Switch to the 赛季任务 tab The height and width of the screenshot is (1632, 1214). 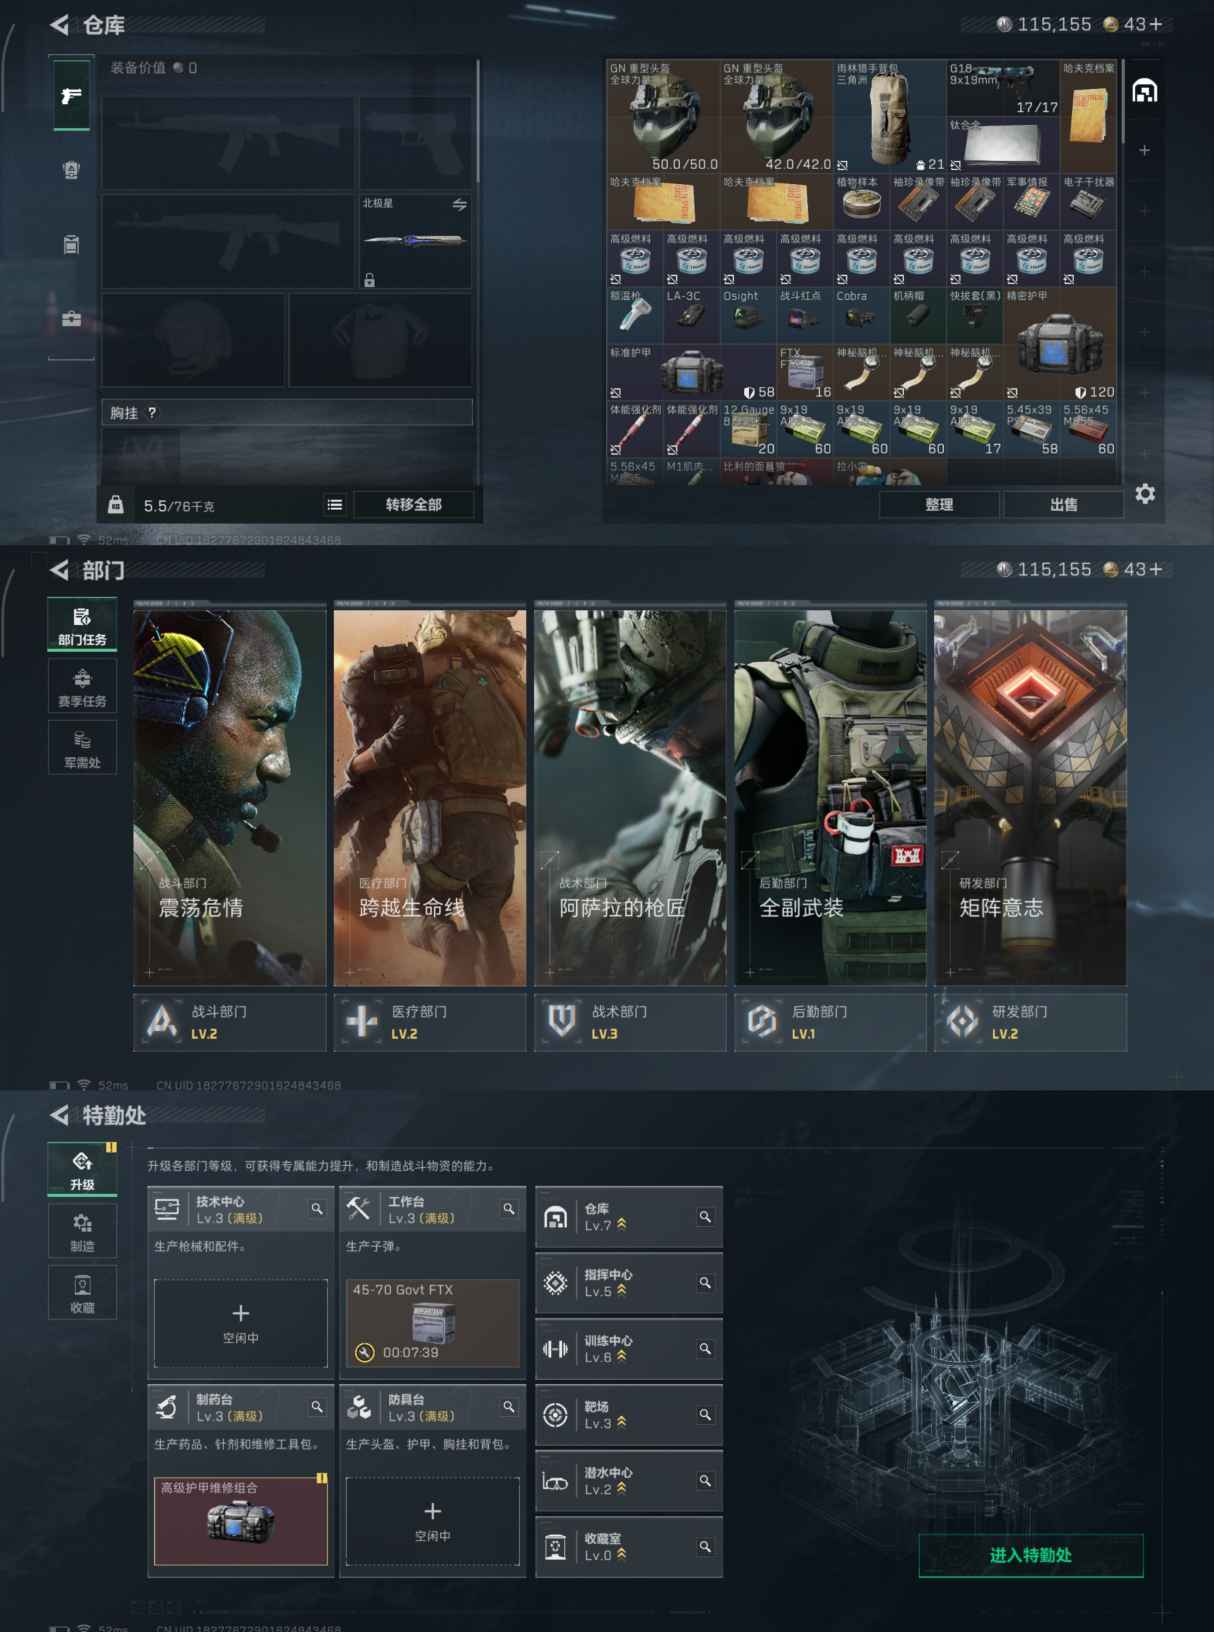(x=82, y=687)
